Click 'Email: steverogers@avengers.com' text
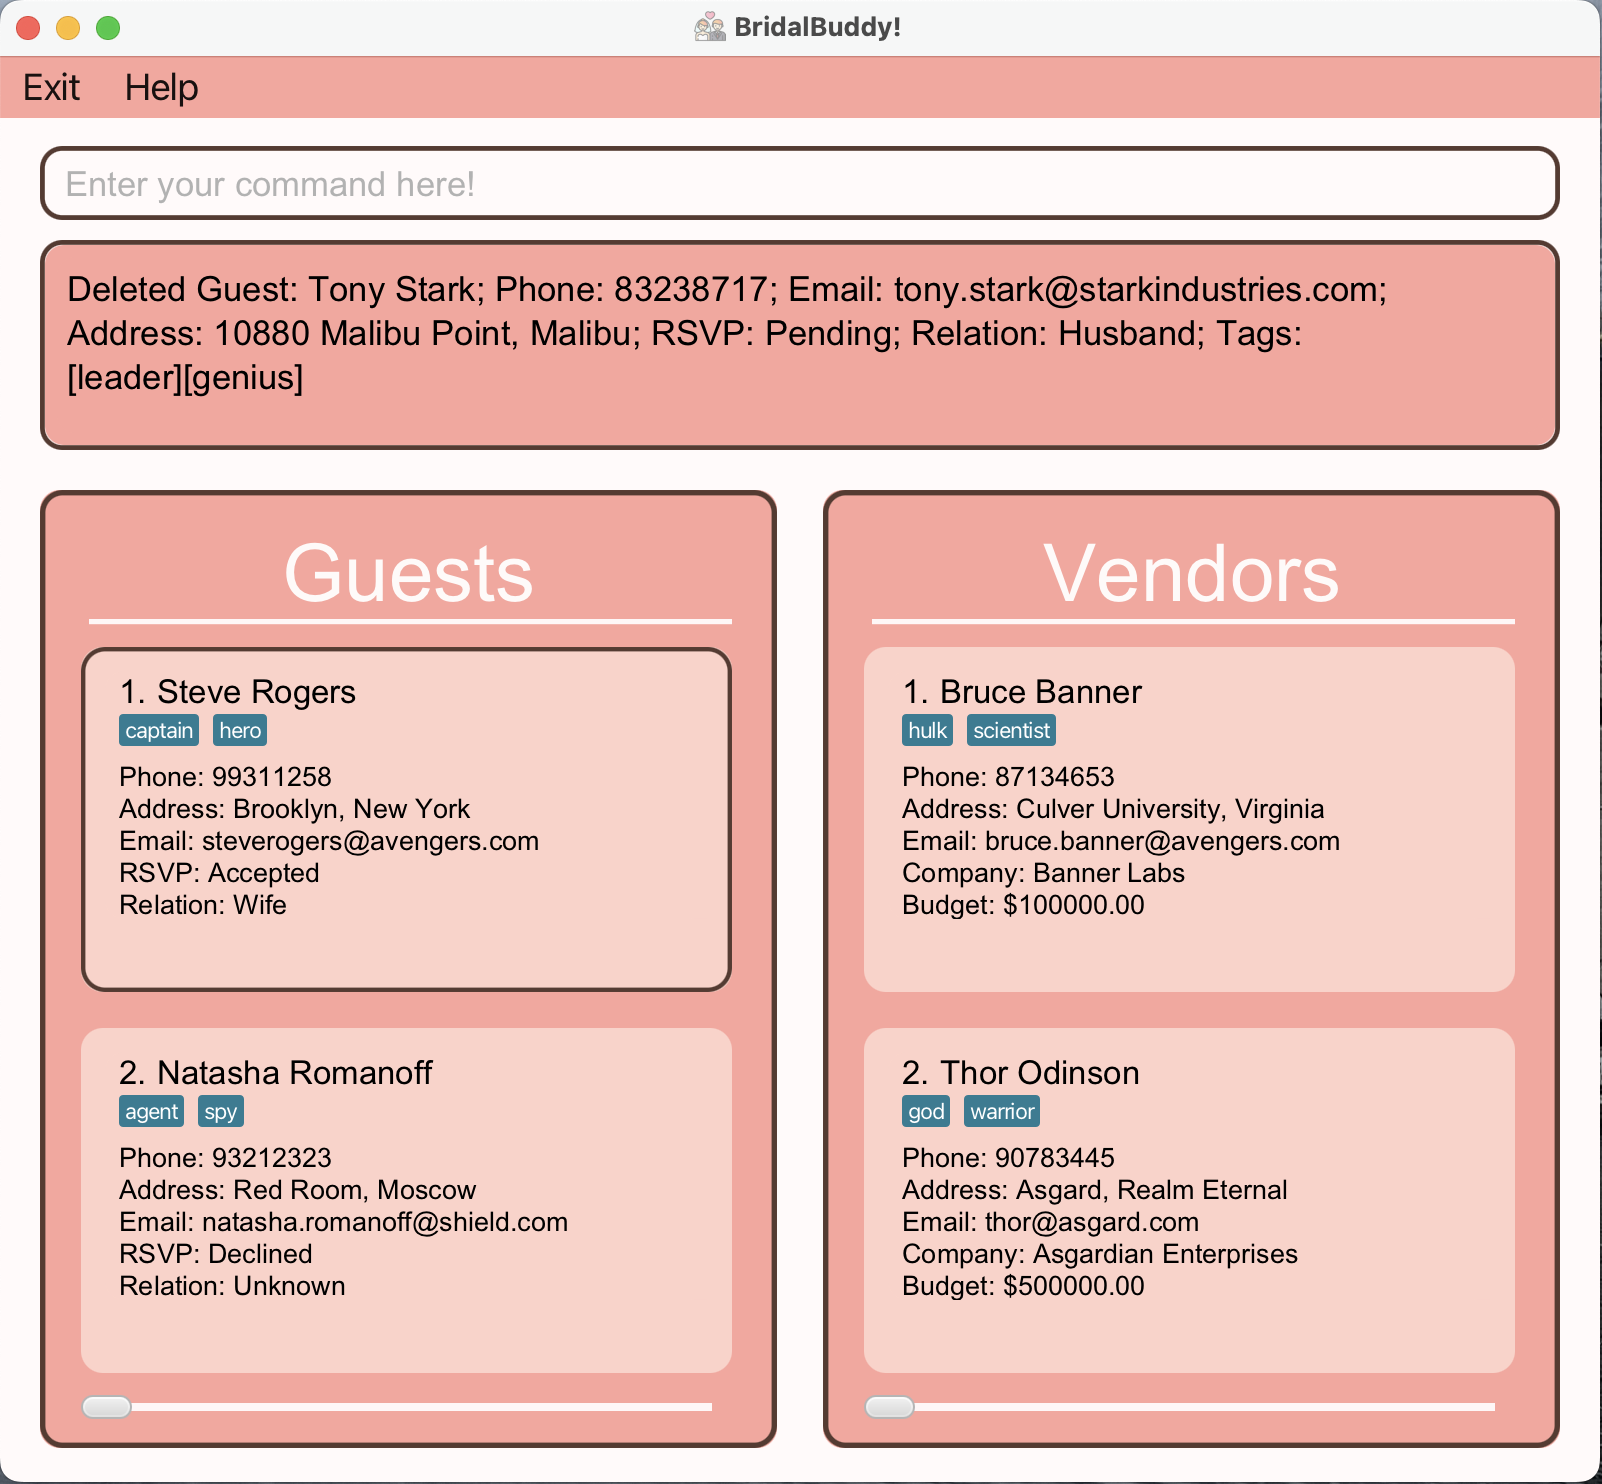Viewport: 1602px width, 1484px height. pyautogui.click(x=329, y=841)
